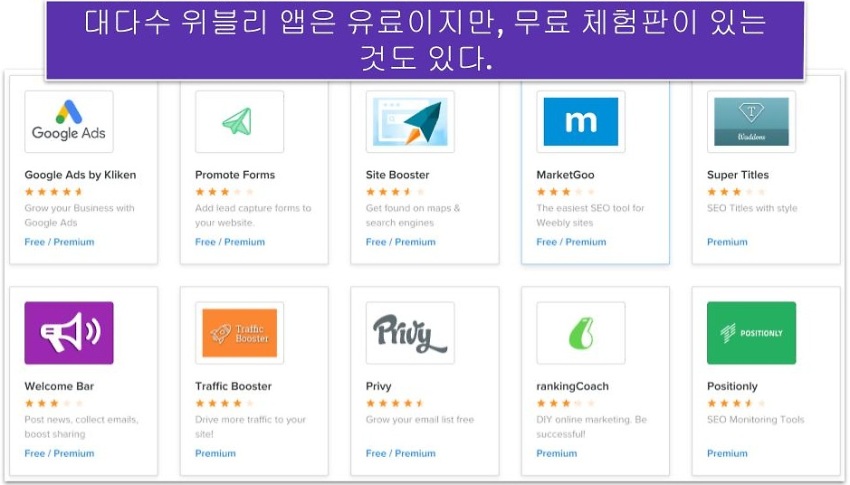Click 'Drive more traffic to your site!' text
This screenshot has height=485, width=850.
click(250, 426)
